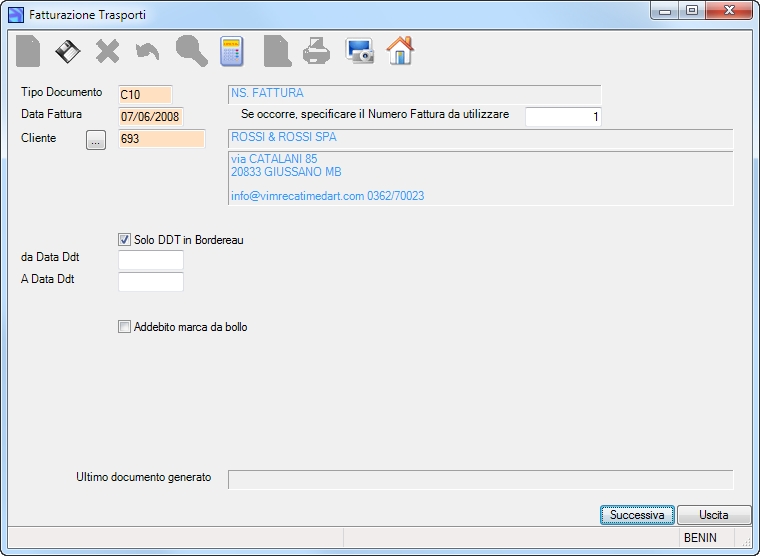Click the Successiva button
This screenshot has height=556, width=760.
click(x=637, y=515)
